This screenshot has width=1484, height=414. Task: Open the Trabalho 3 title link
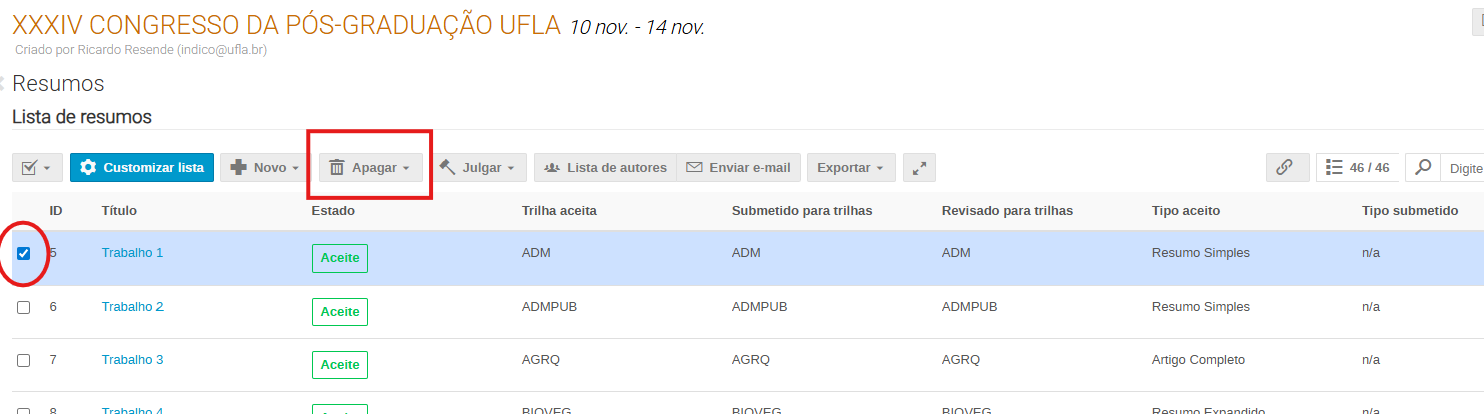pyautogui.click(x=133, y=359)
